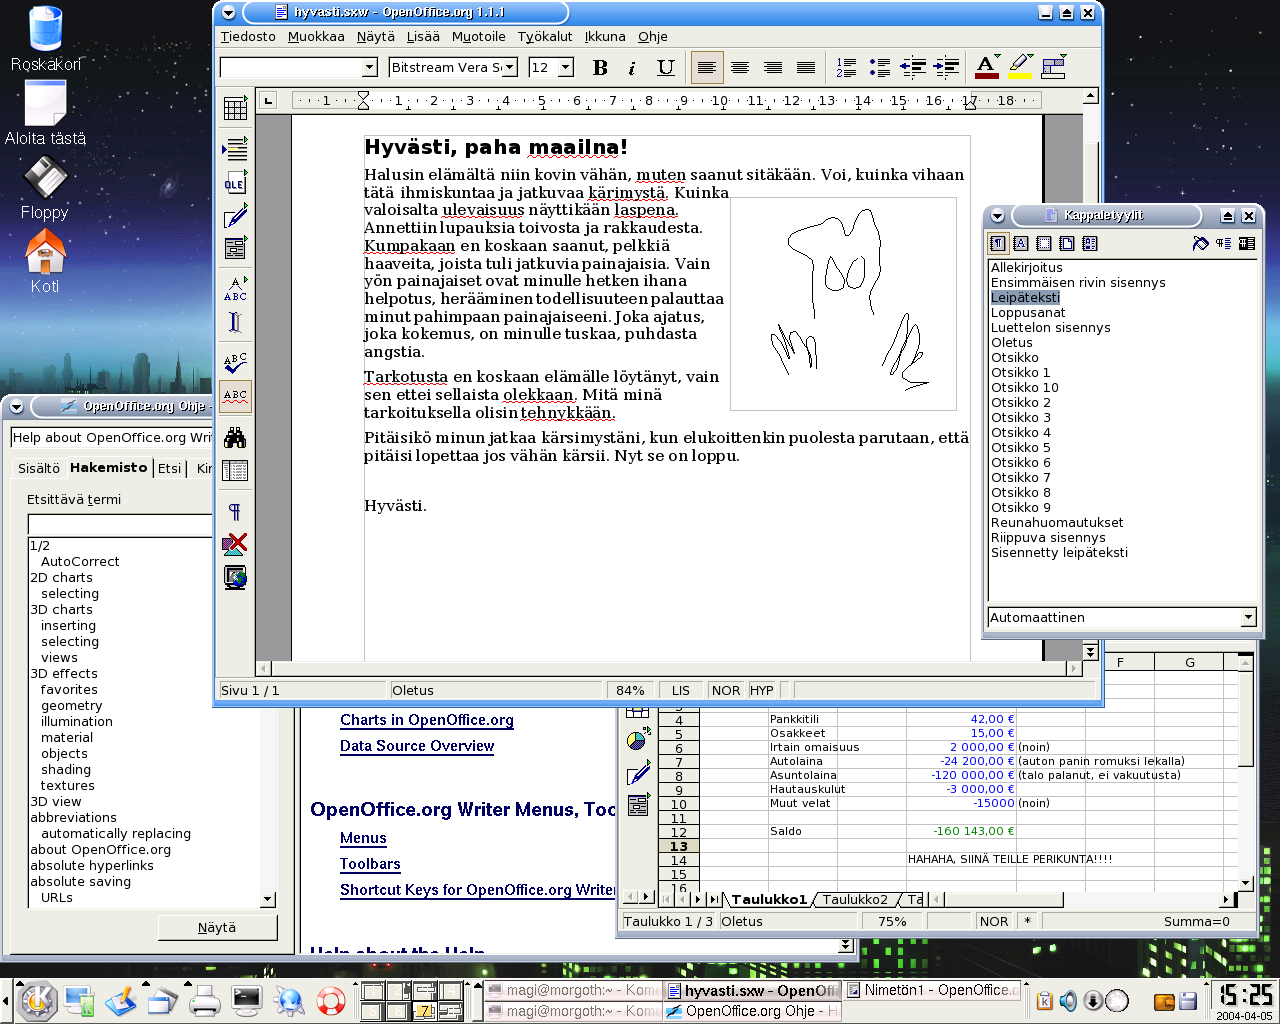This screenshot has height=1024, width=1280.
Task: Open the Työkalut menu
Action: (x=545, y=37)
